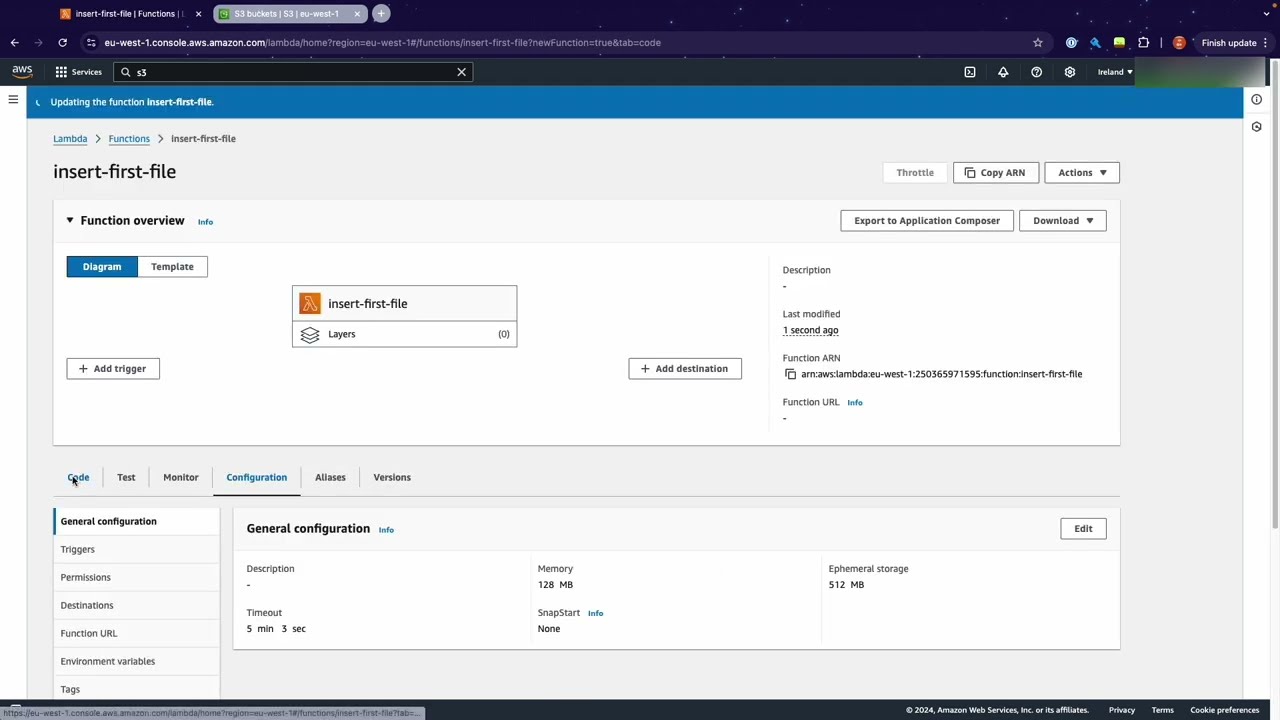The width and height of the screenshot is (1280, 720).
Task: View site information icon in address bar
Action: point(91,43)
